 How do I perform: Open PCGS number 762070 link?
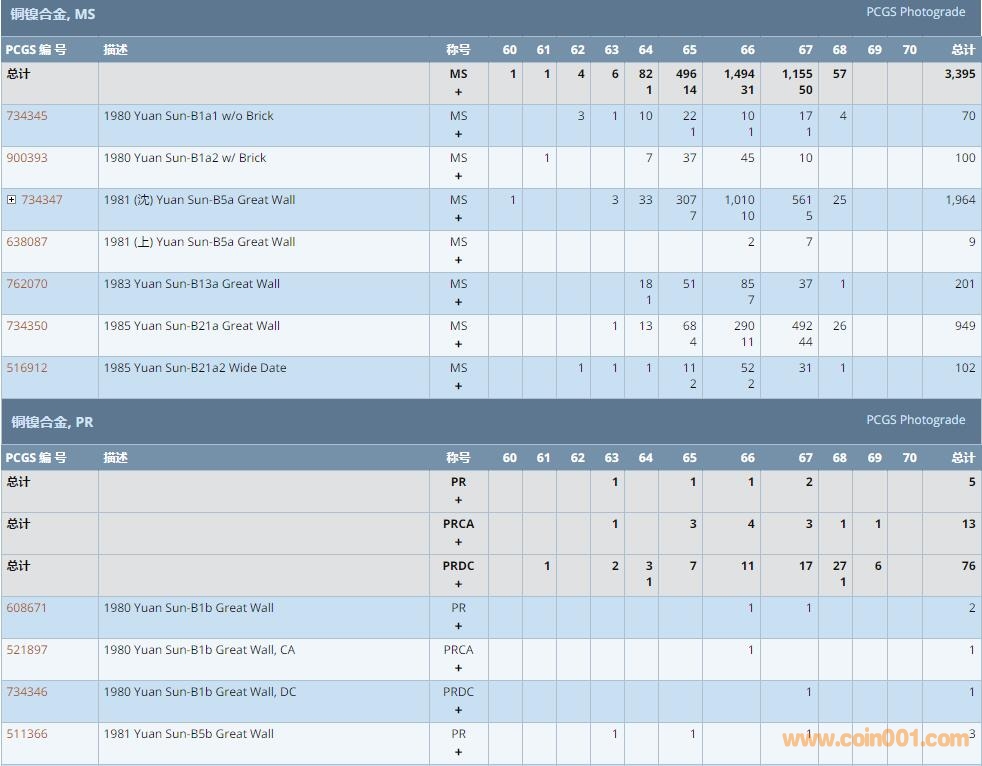27,284
